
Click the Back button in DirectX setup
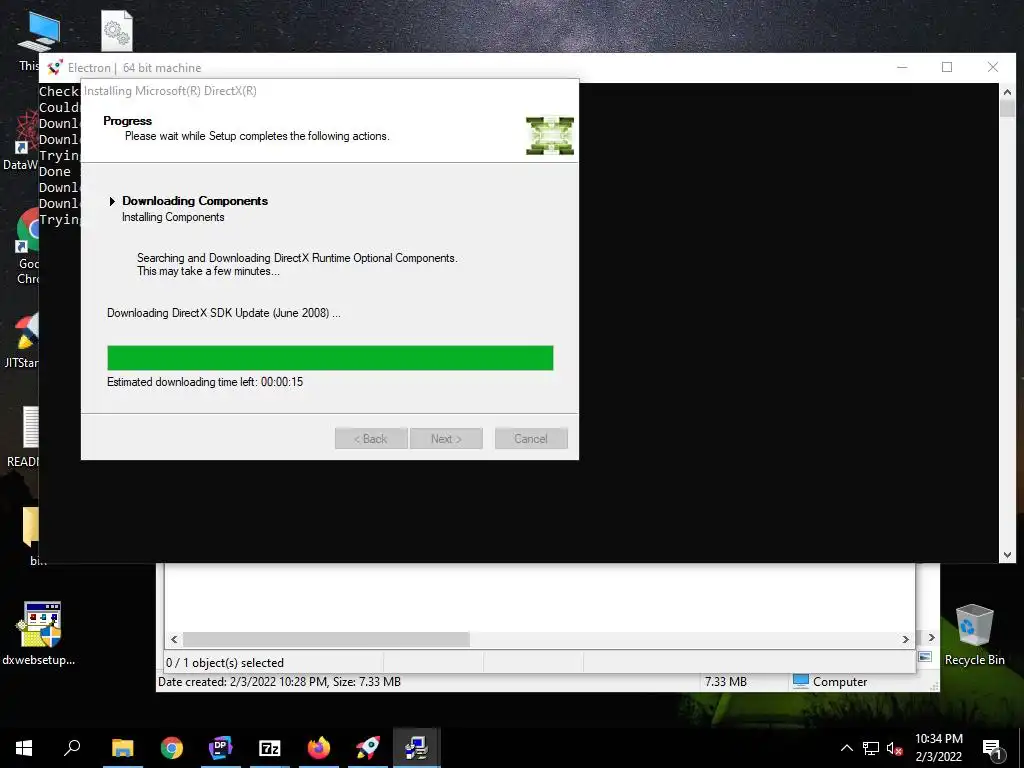pos(371,438)
